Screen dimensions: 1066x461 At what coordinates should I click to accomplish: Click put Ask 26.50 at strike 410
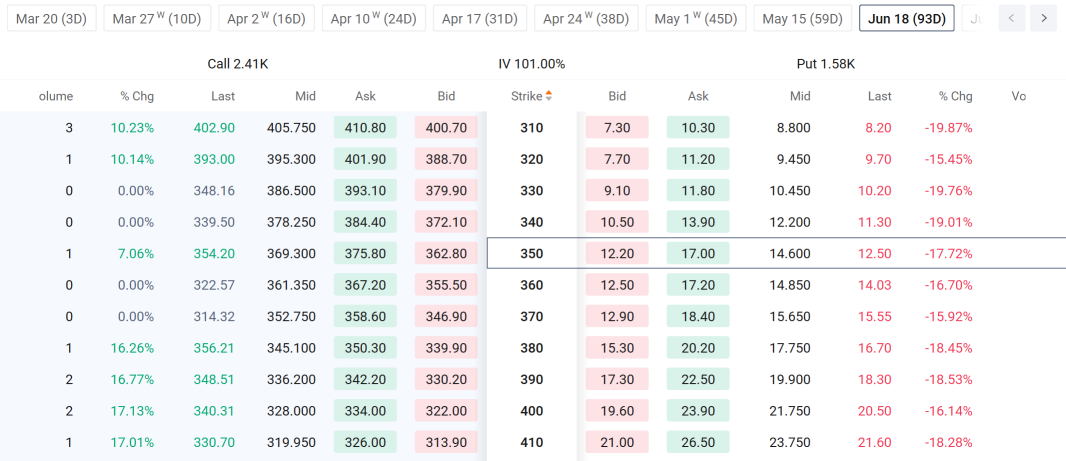pyautogui.click(x=698, y=442)
